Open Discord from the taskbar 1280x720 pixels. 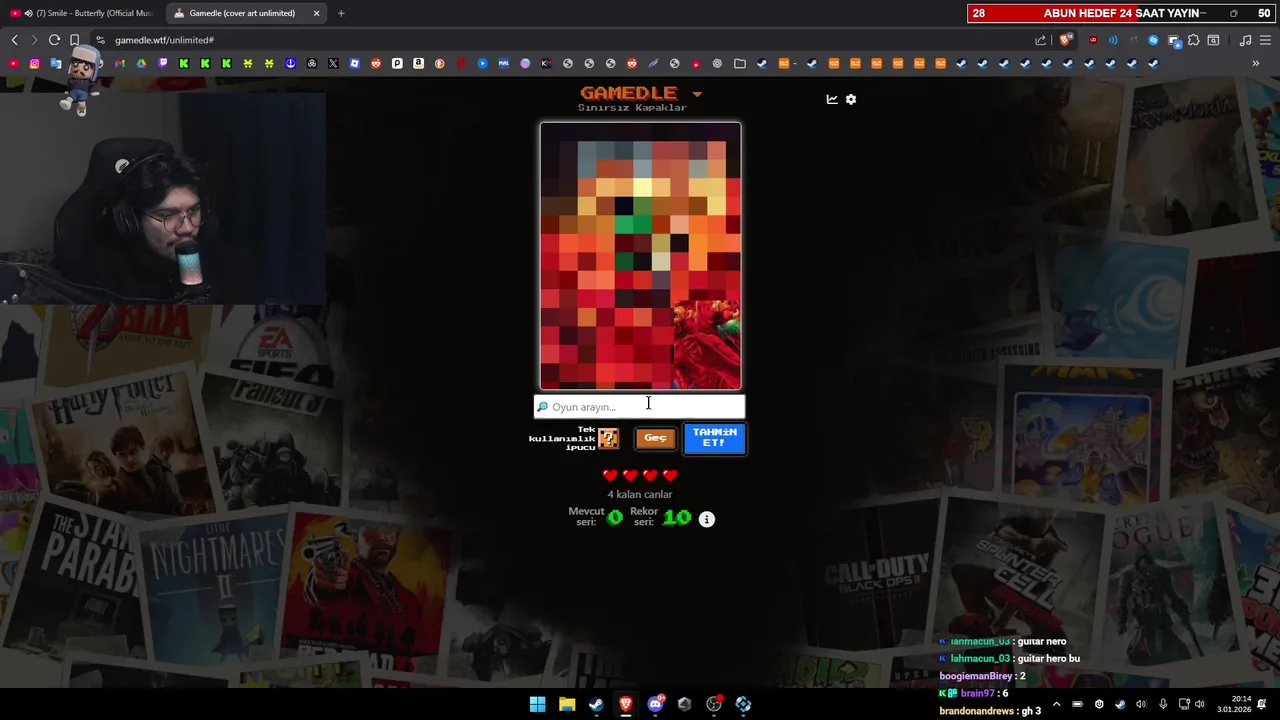click(655, 704)
